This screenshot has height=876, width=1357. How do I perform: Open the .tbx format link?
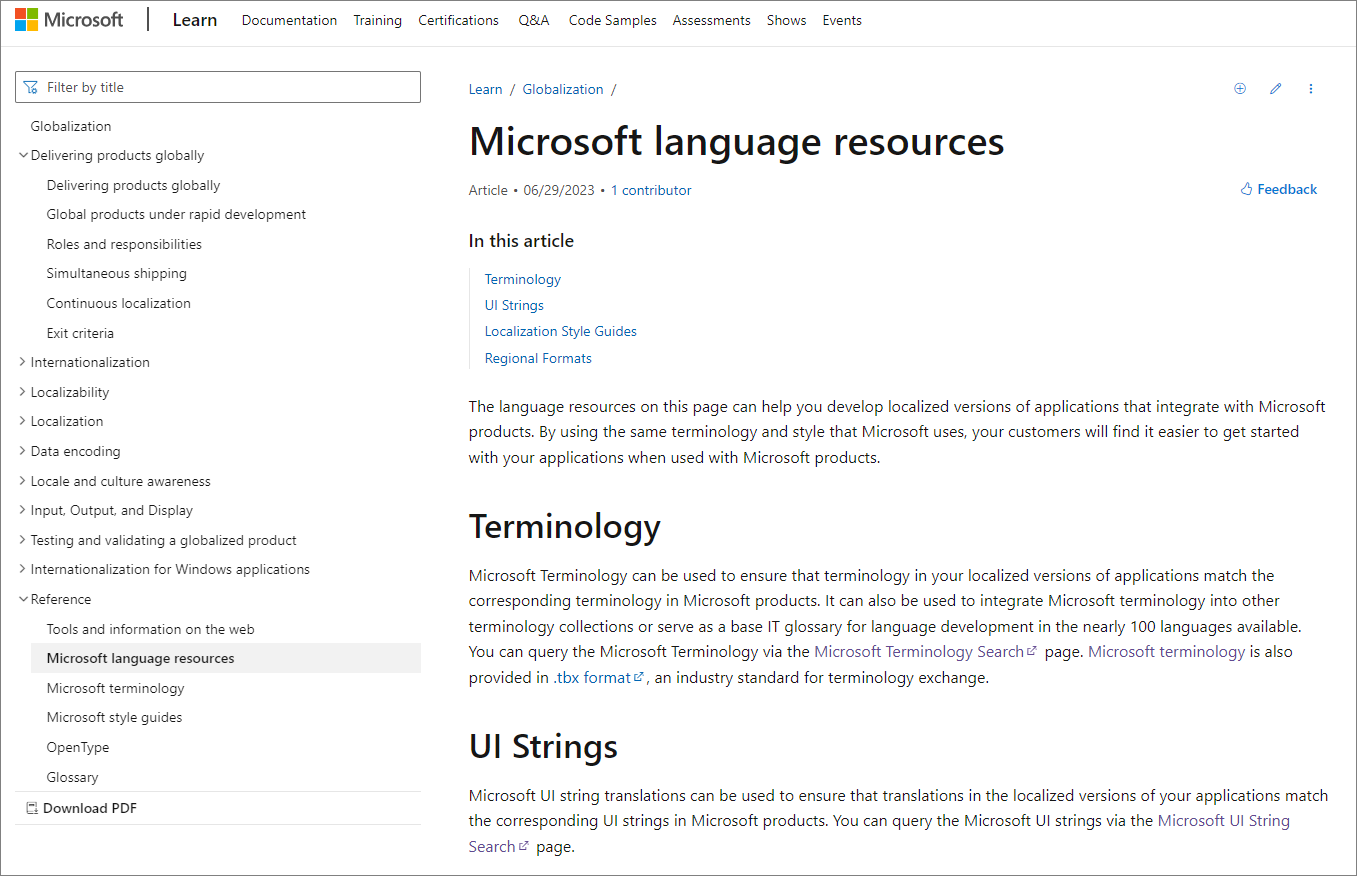point(599,677)
